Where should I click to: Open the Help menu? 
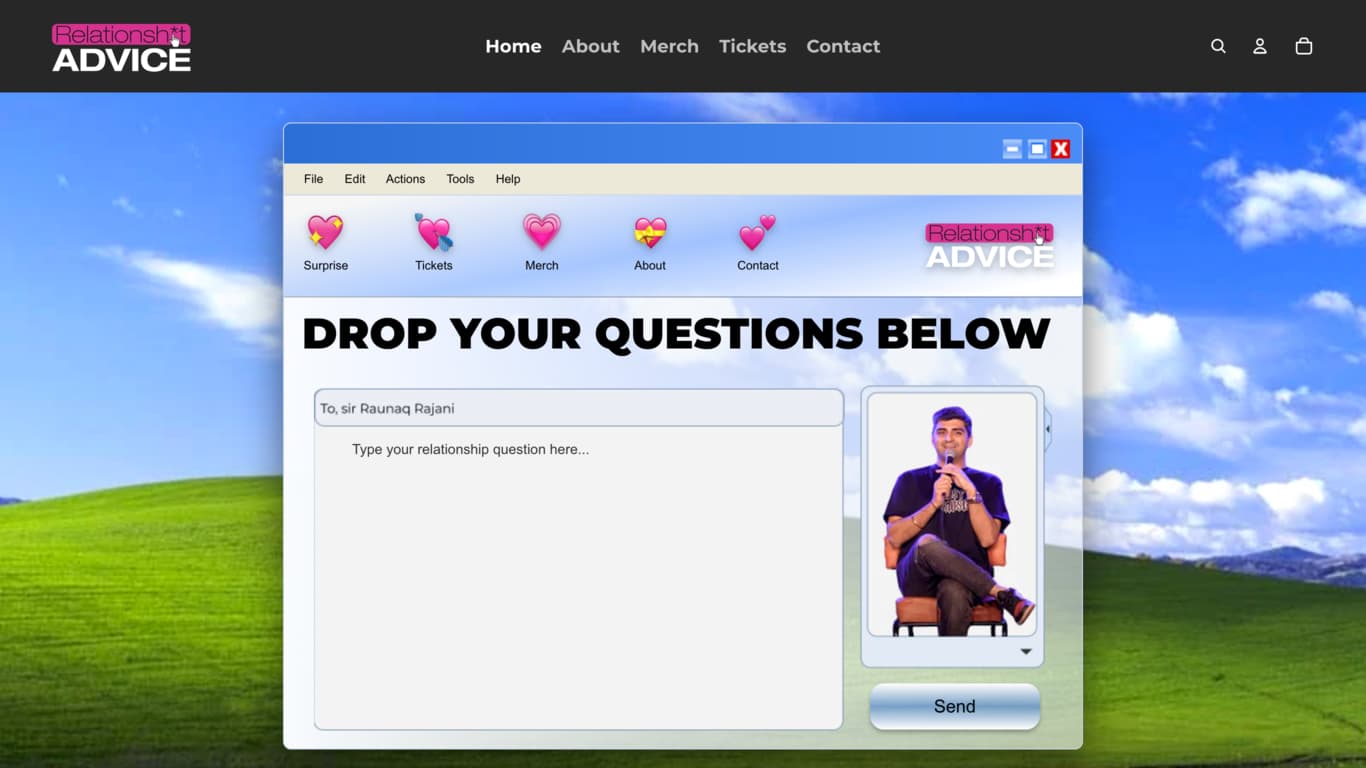click(x=508, y=179)
